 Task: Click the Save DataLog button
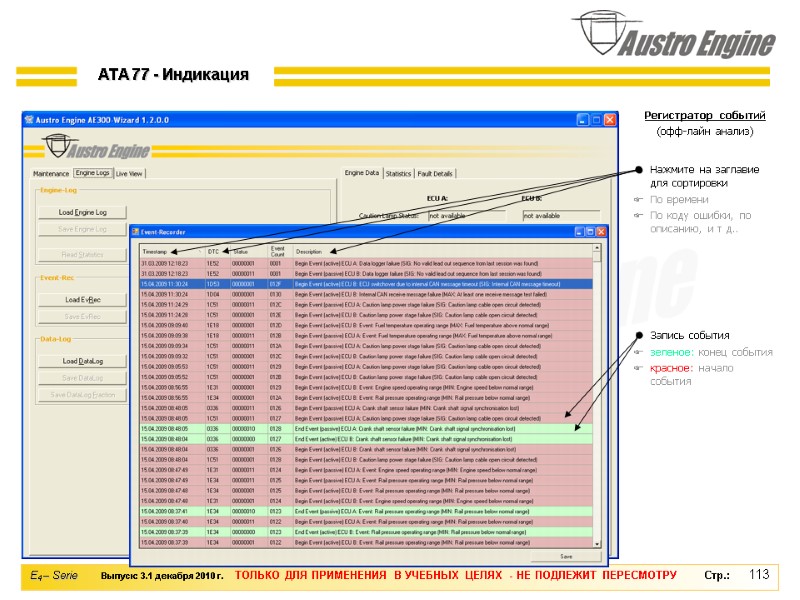82,378
